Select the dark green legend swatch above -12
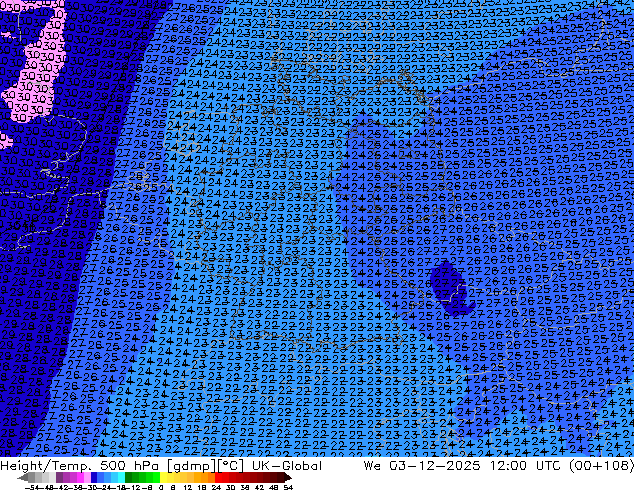Screen dimensions: 634x490 pos(129,478)
